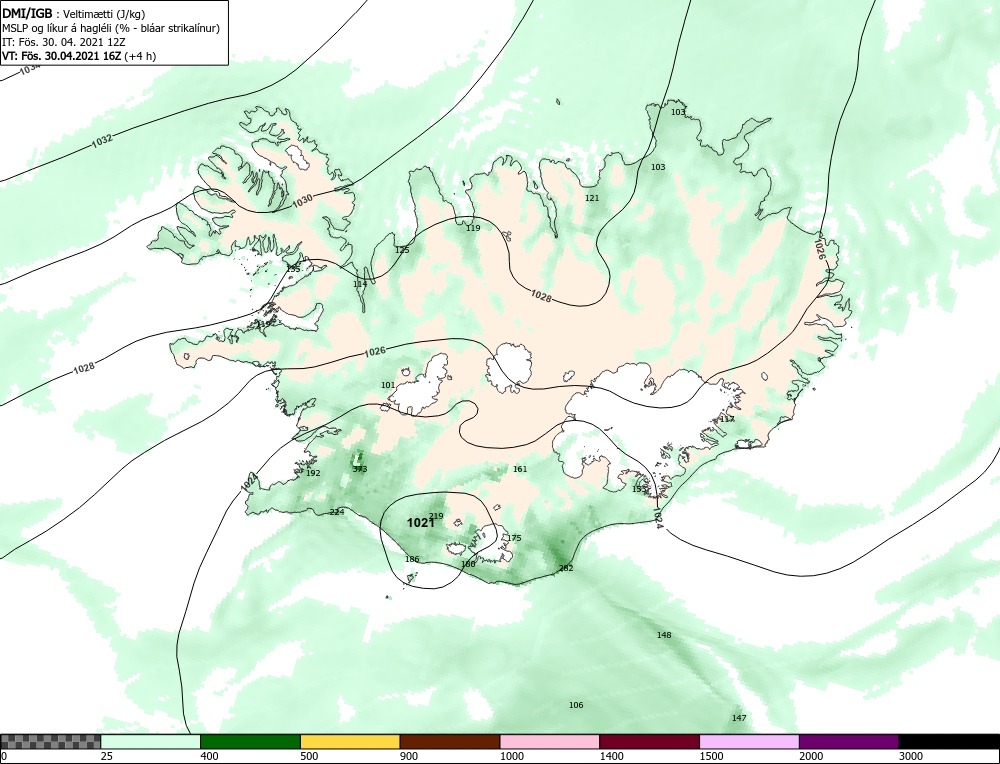Click the bold '1021' pressure minimum label

pyautogui.click(x=420, y=523)
